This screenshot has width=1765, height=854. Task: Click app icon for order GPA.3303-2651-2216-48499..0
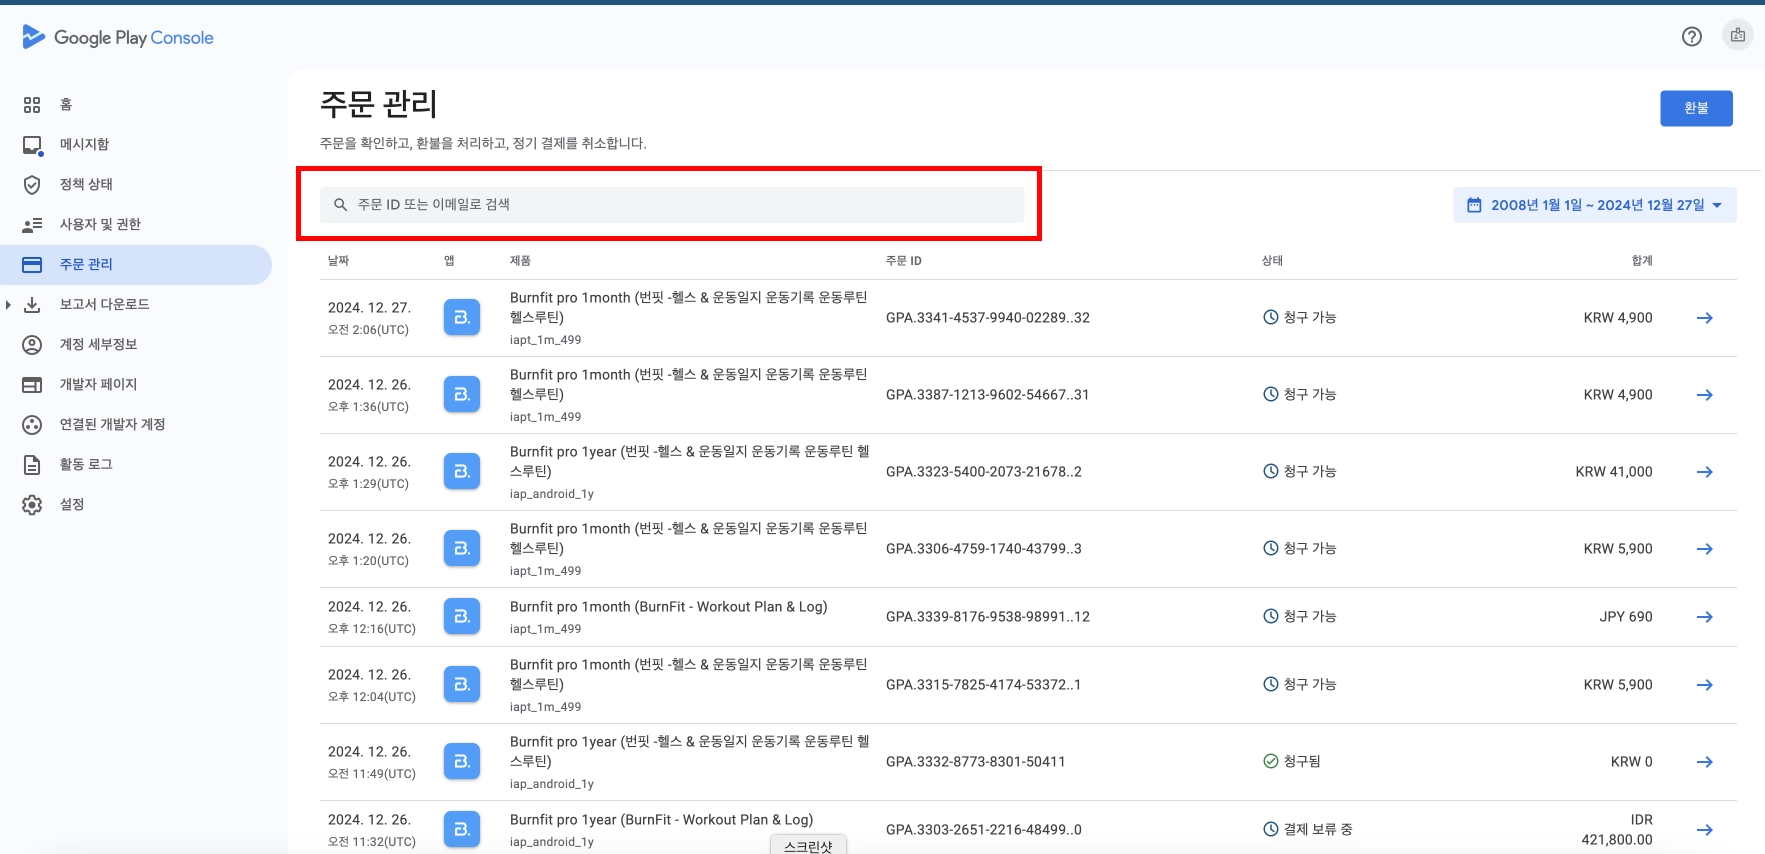coord(462,829)
